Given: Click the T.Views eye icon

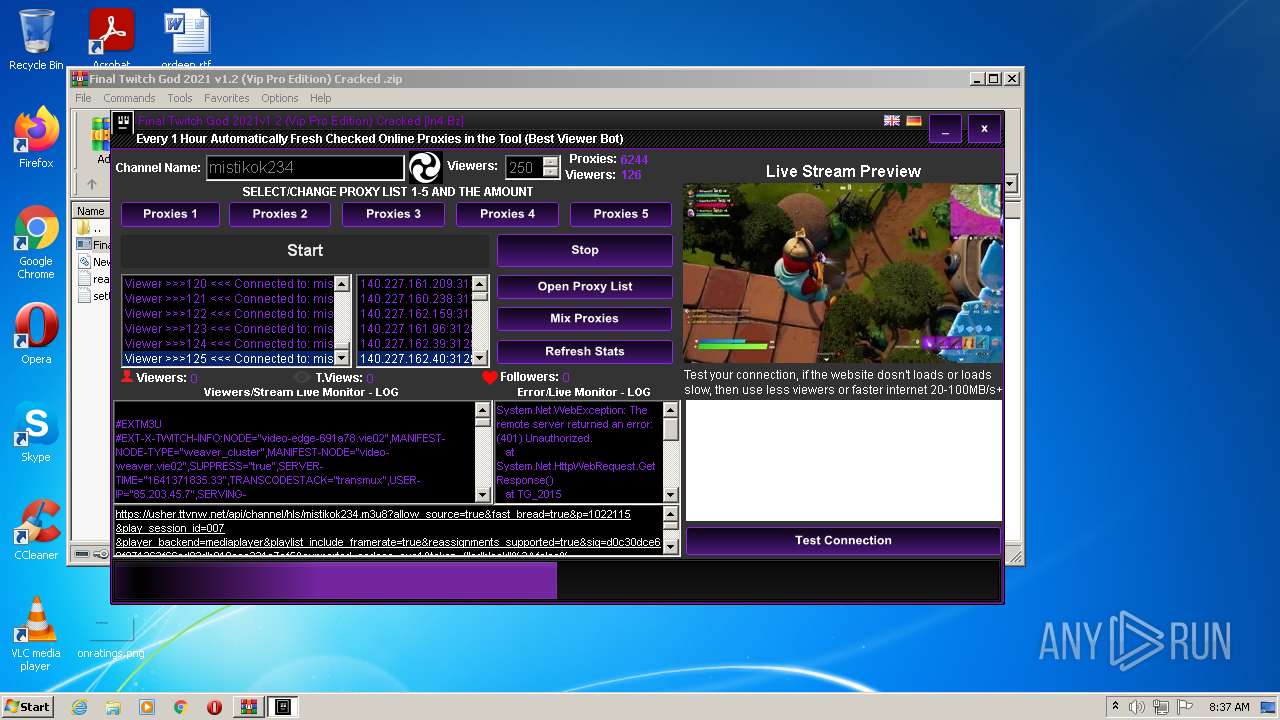Looking at the screenshot, I should click(303, 377).
